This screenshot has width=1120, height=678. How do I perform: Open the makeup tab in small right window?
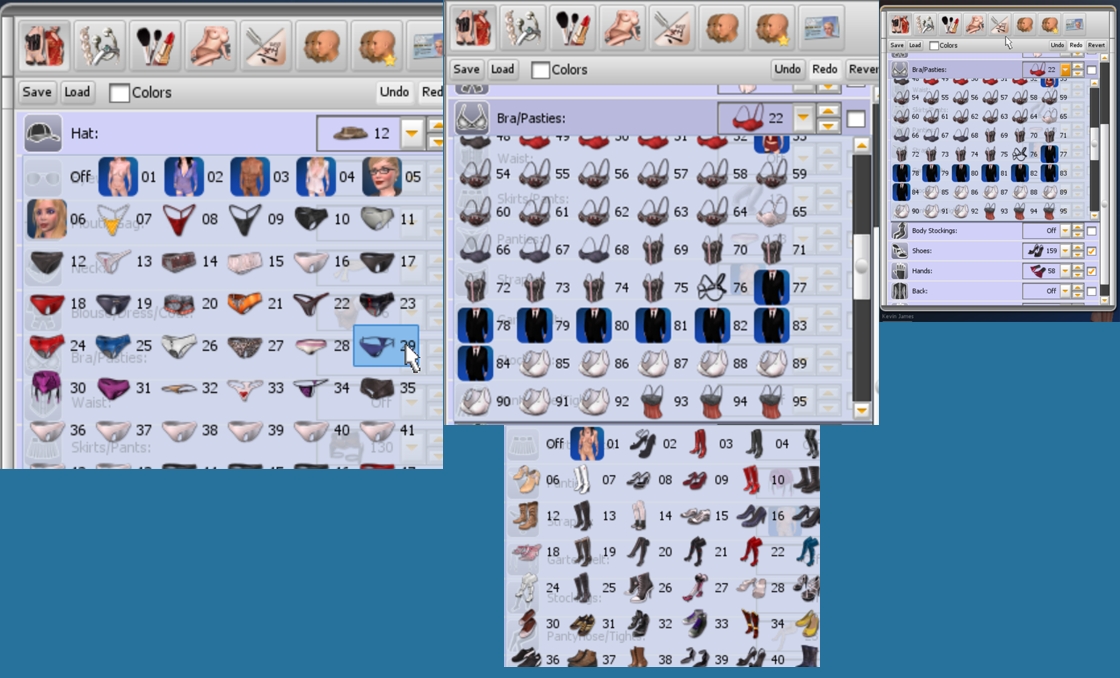click(950, 24)
